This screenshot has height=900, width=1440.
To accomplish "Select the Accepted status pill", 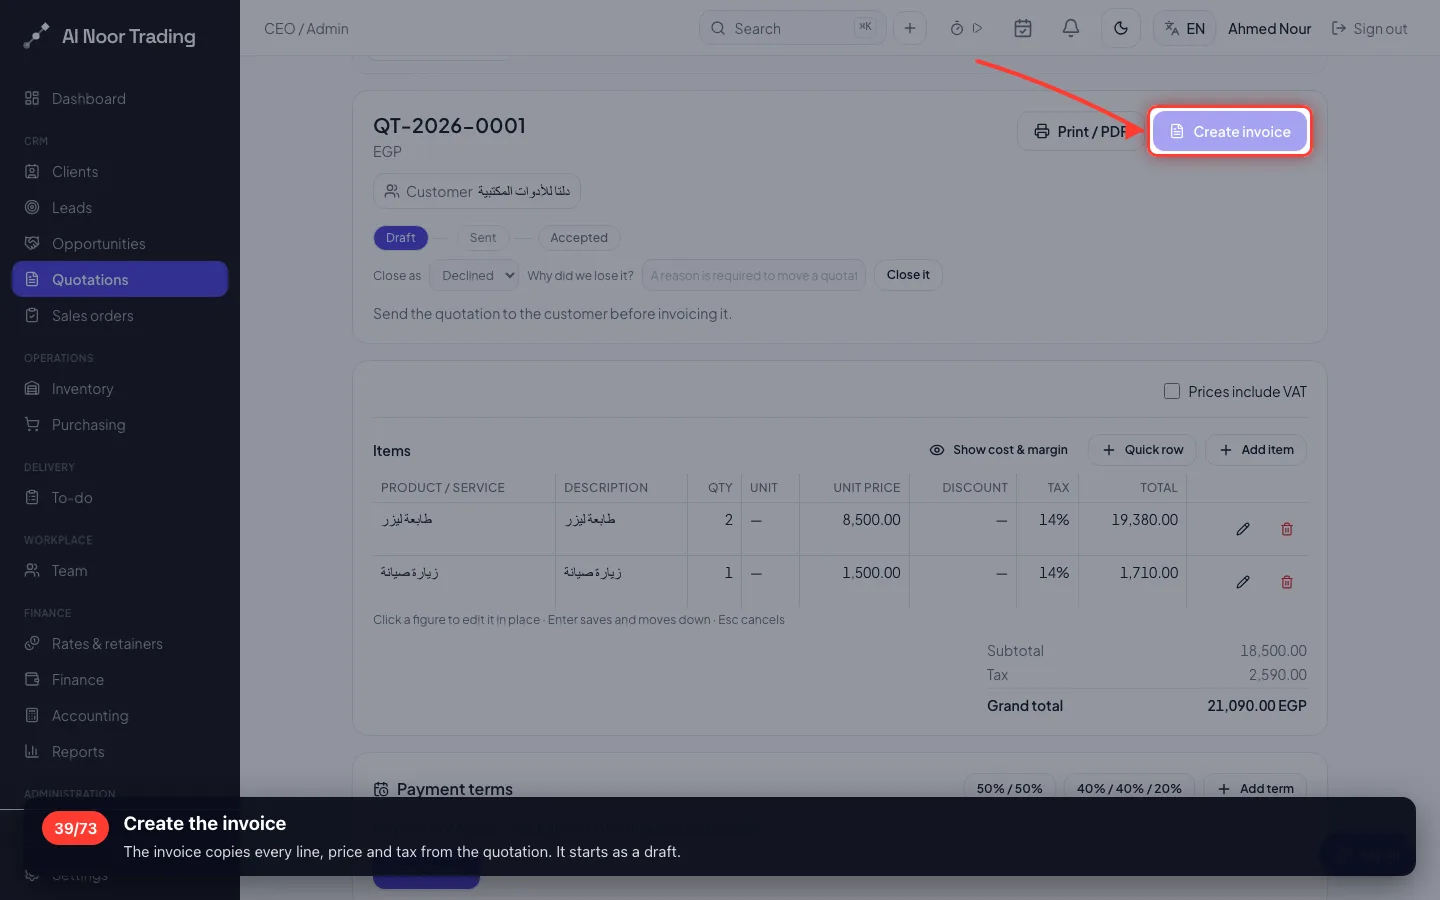I will click(x=579, y=237).
